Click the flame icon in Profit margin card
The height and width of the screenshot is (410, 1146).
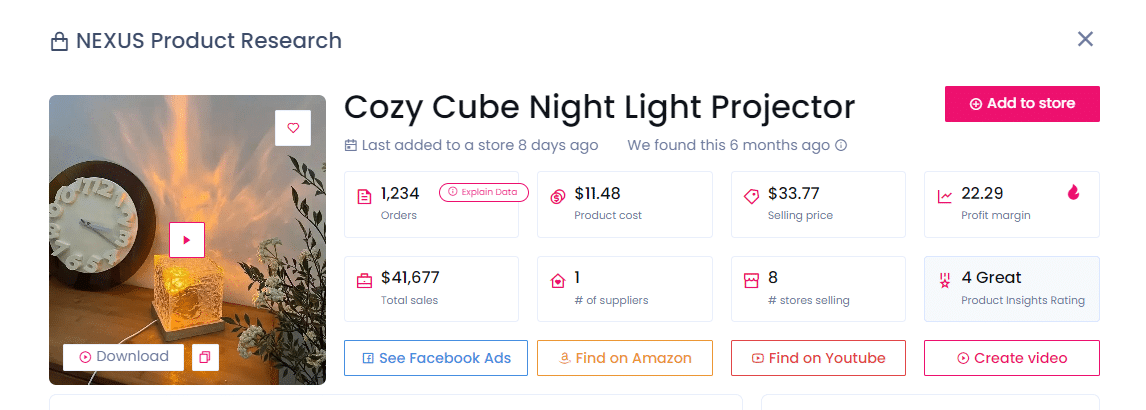(1074, 193)
